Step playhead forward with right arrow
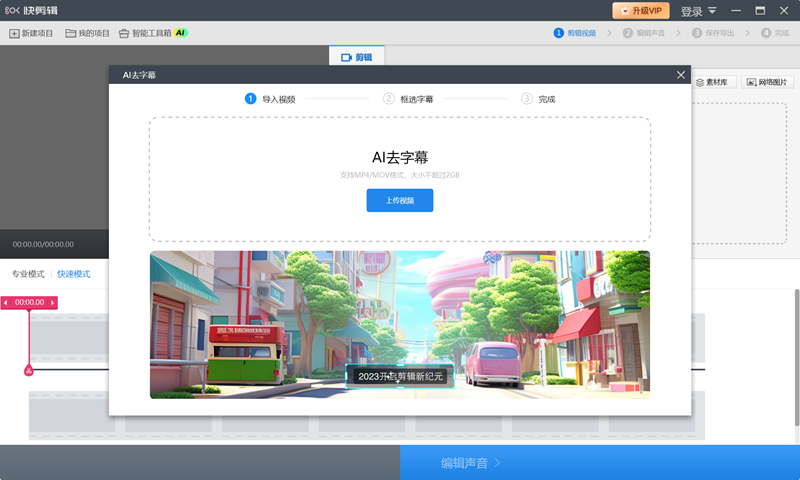The width and height of the screenshot is (800, 480). (x=52, y=302)
